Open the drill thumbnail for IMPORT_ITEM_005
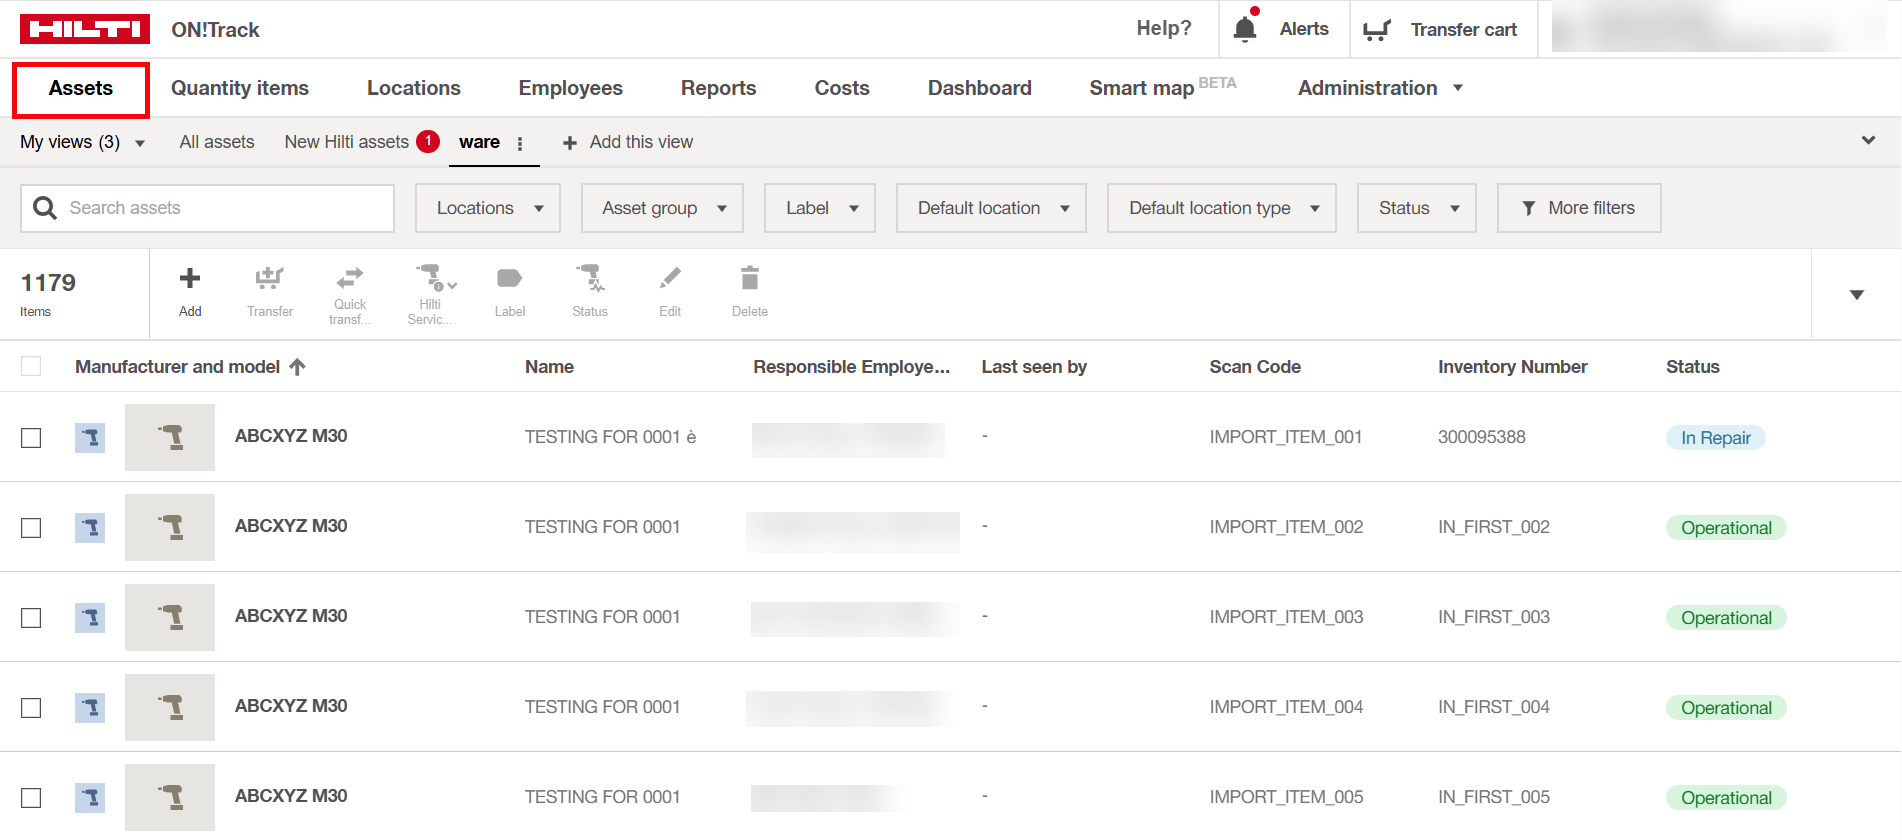Viewport: 1902px width, 840px height. coord(170,797)
